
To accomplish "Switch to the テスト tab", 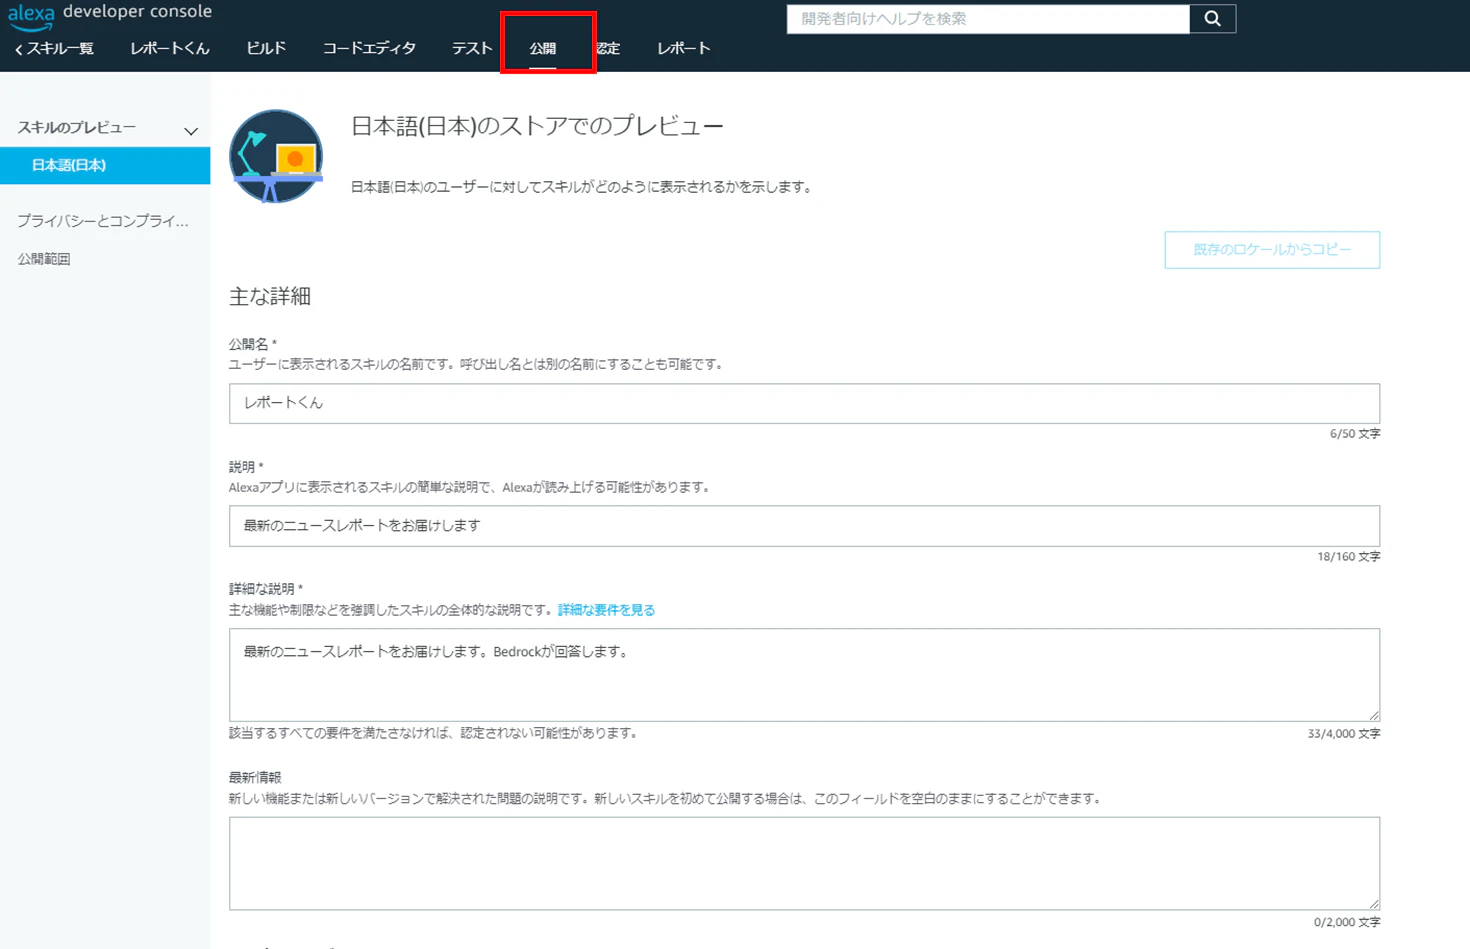I will pos(472,48).
